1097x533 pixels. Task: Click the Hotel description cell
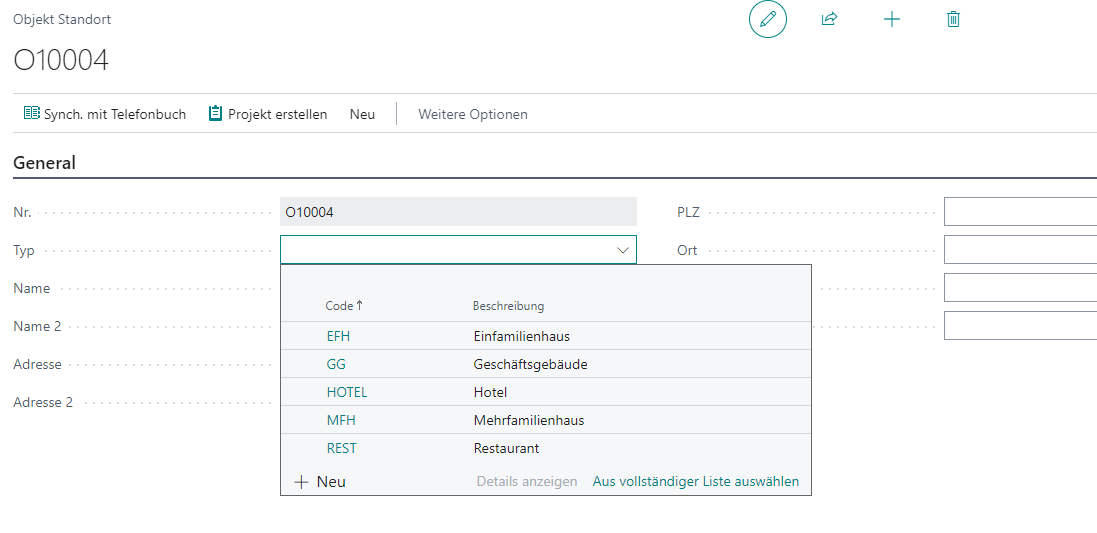coord(490,392)
